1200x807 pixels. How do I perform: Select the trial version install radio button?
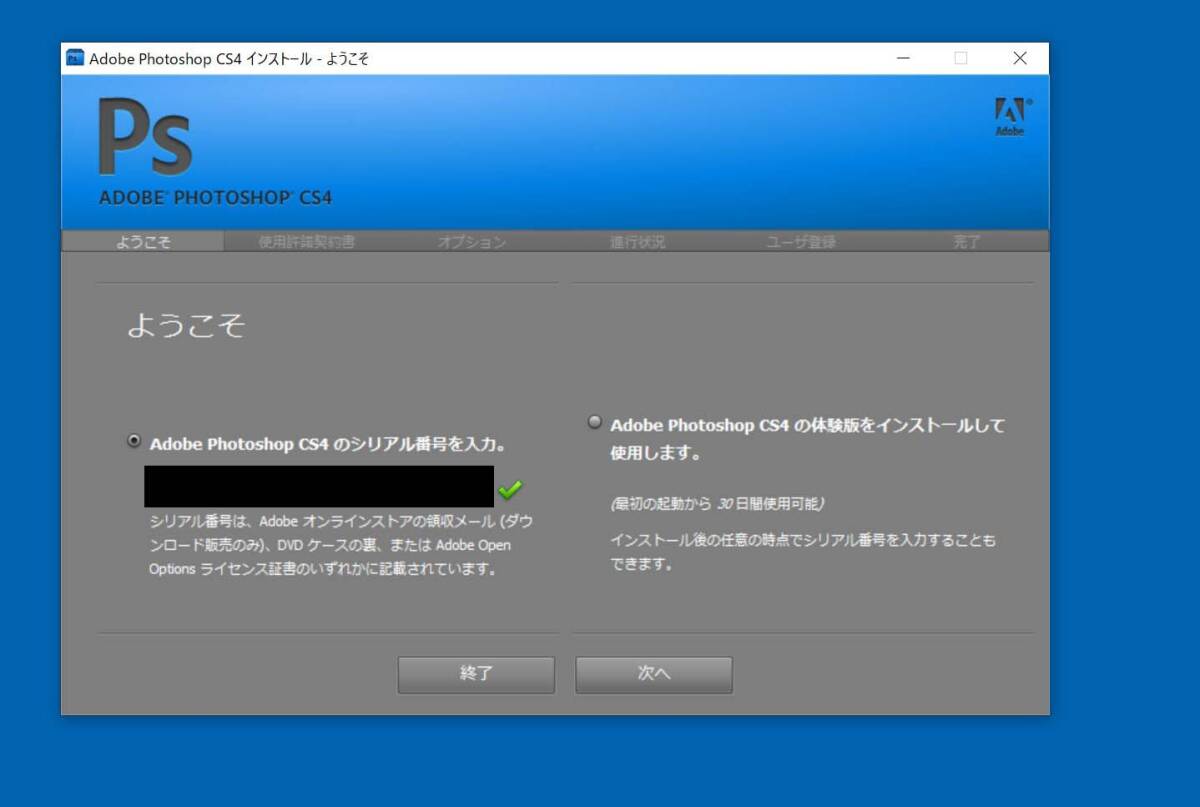pyautogui.click(x=595, y=423)
